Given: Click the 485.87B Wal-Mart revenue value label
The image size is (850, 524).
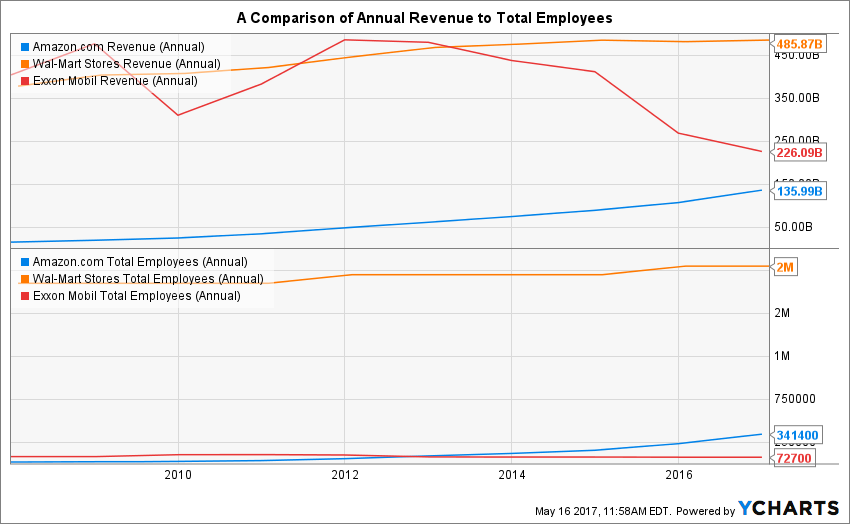Looking at the screenshot, I should [800, 44].
